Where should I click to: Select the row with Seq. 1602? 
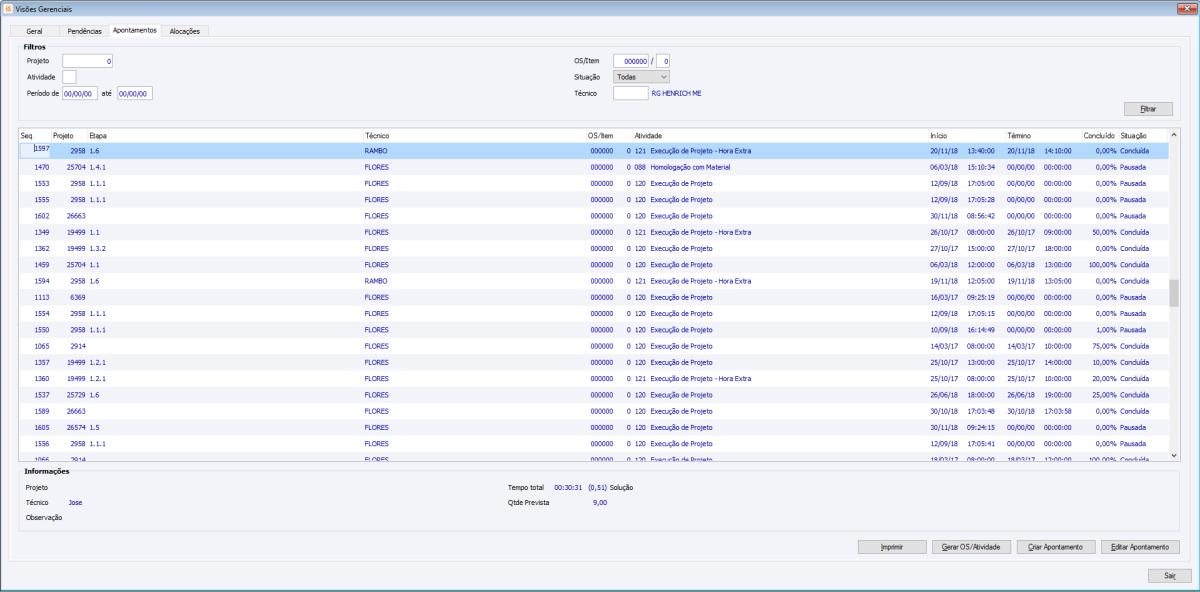click(x=595, y=216)
